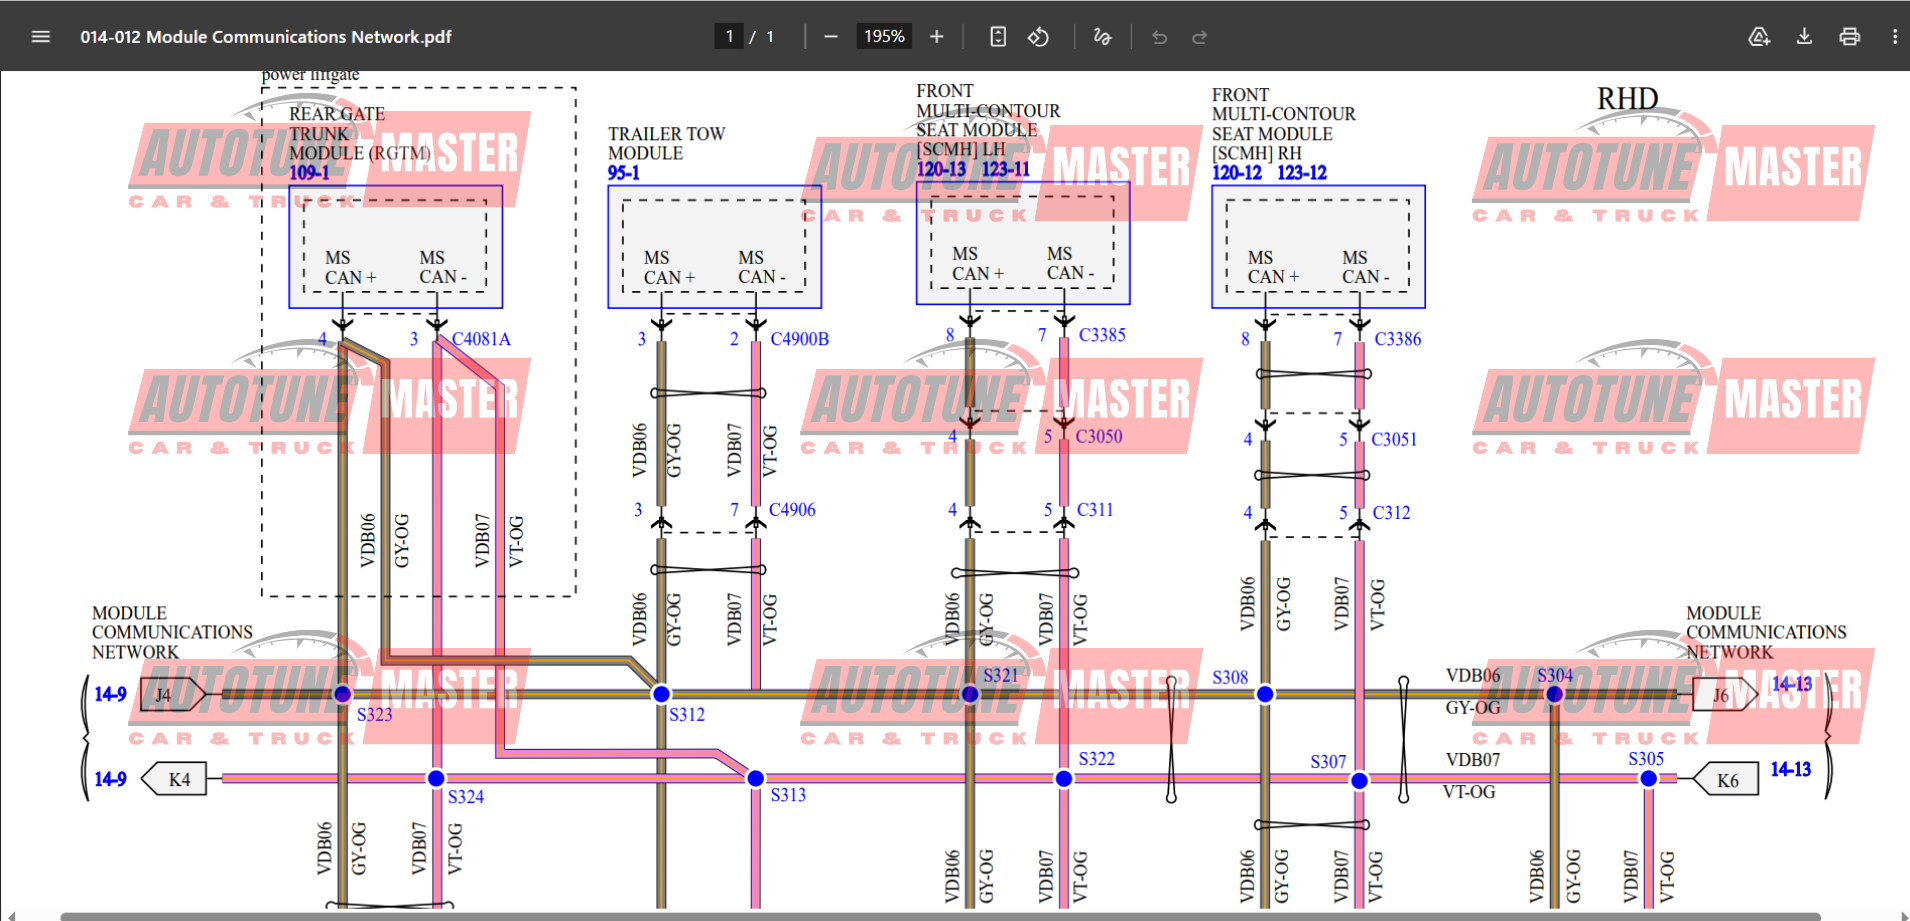
Task: Follow the 14-9 link beside J4
Action: (110, 694)
